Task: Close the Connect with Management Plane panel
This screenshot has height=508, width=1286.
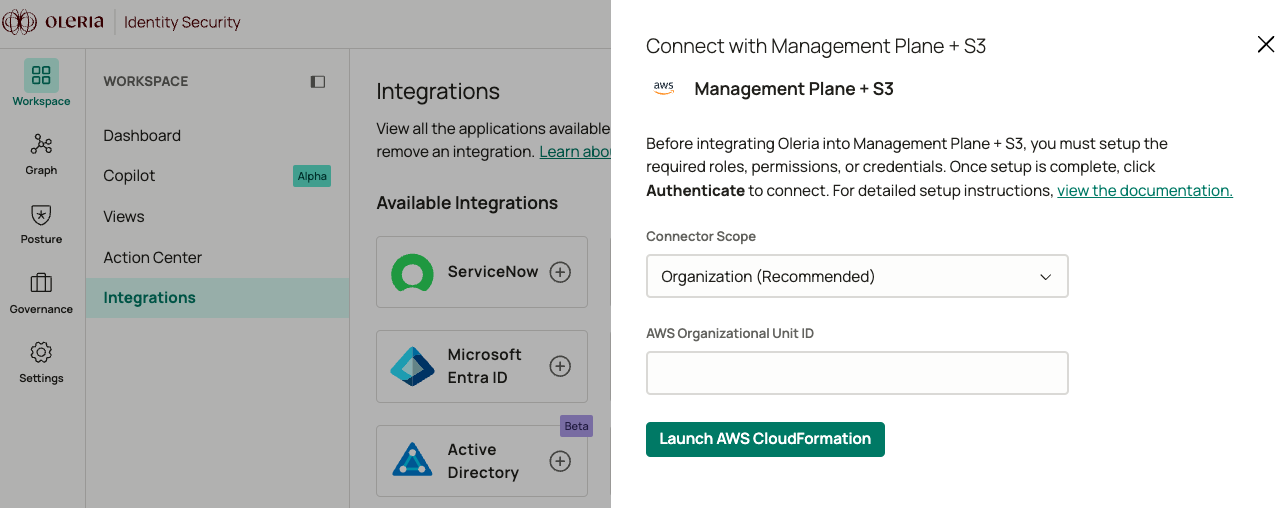Action: [1265, 44]
